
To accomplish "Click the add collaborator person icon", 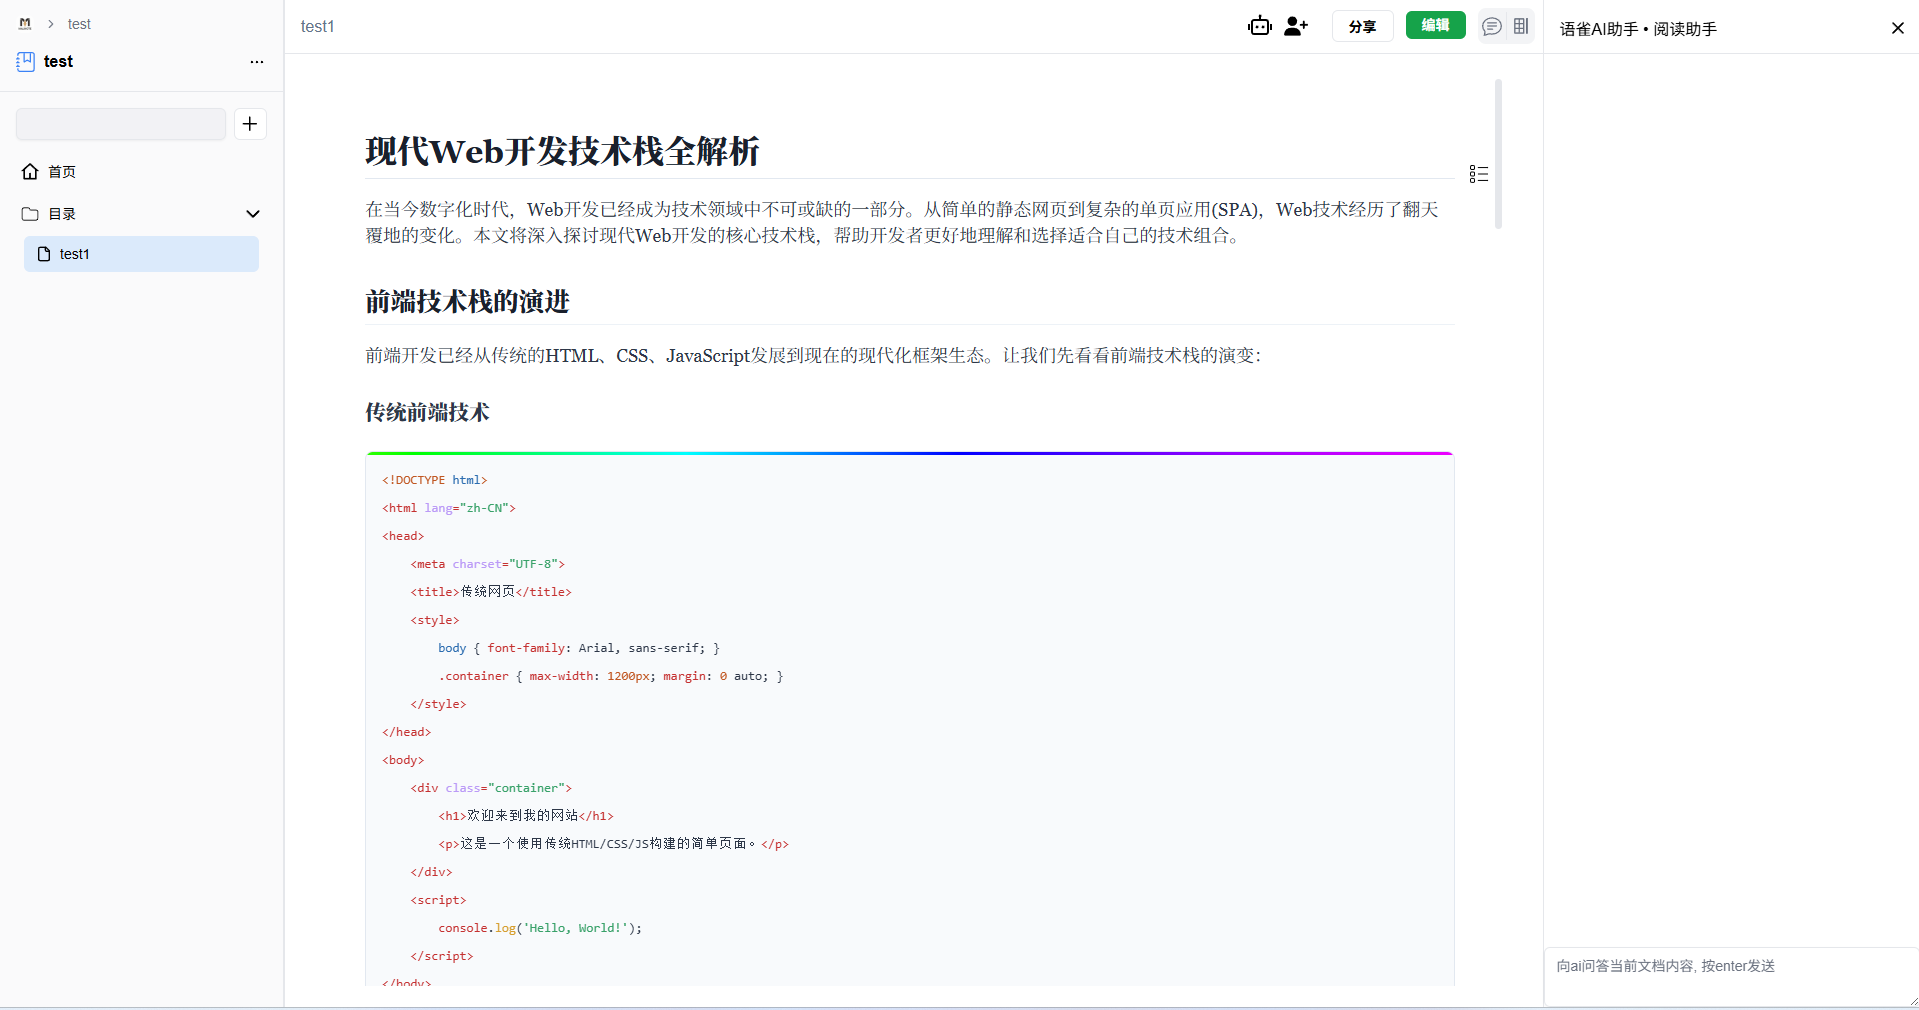I will [1296, 26].
